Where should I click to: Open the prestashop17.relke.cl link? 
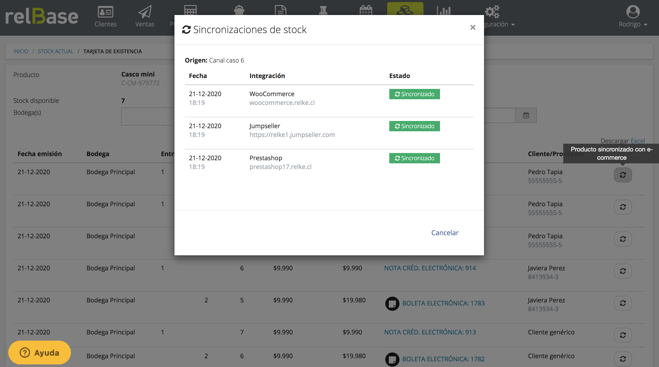[x=280, y=166]
